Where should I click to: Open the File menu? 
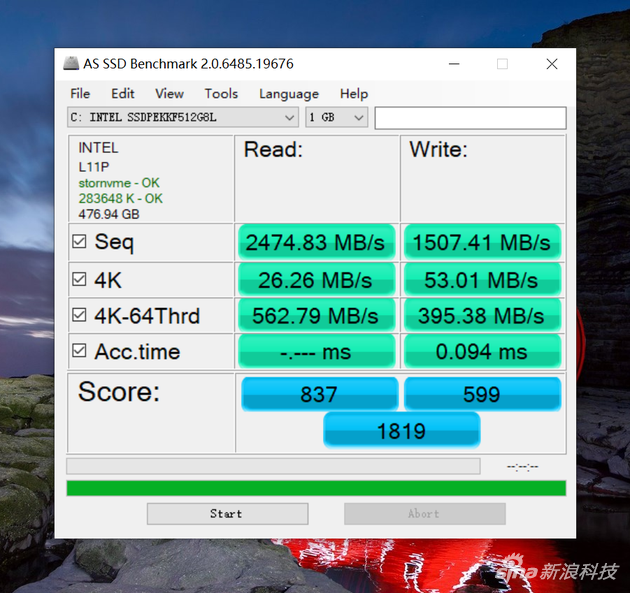pyautogui.click(x=80, y=94)
